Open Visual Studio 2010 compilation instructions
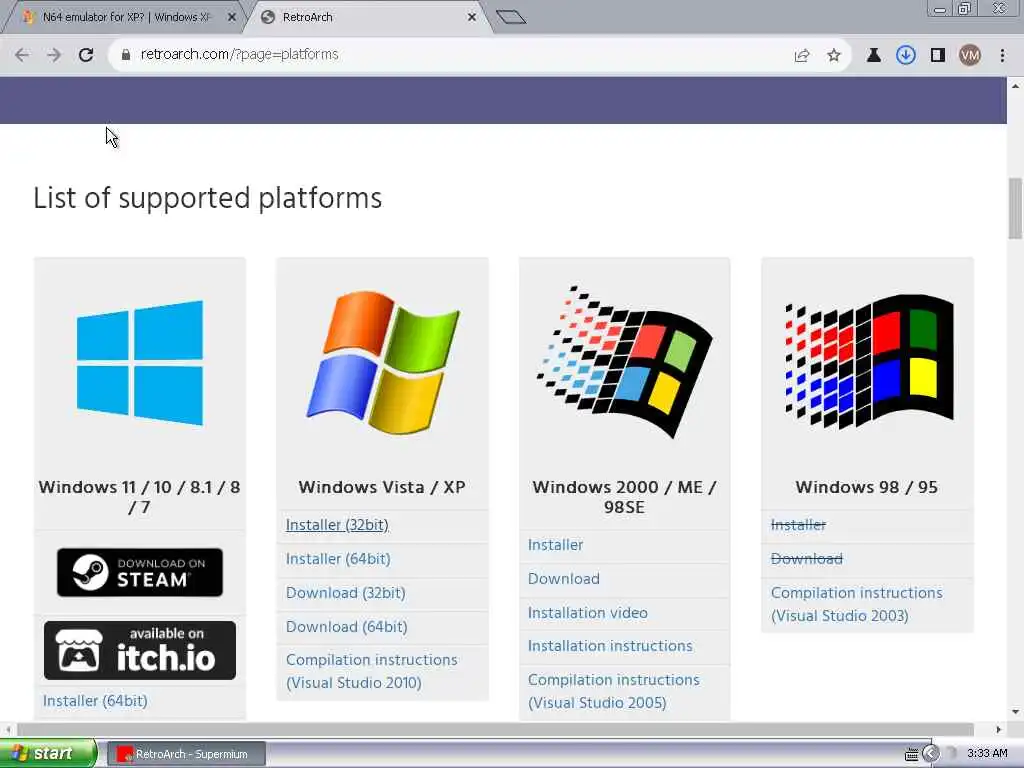Viewport: 1024px width, 768px height. (372, 671)
